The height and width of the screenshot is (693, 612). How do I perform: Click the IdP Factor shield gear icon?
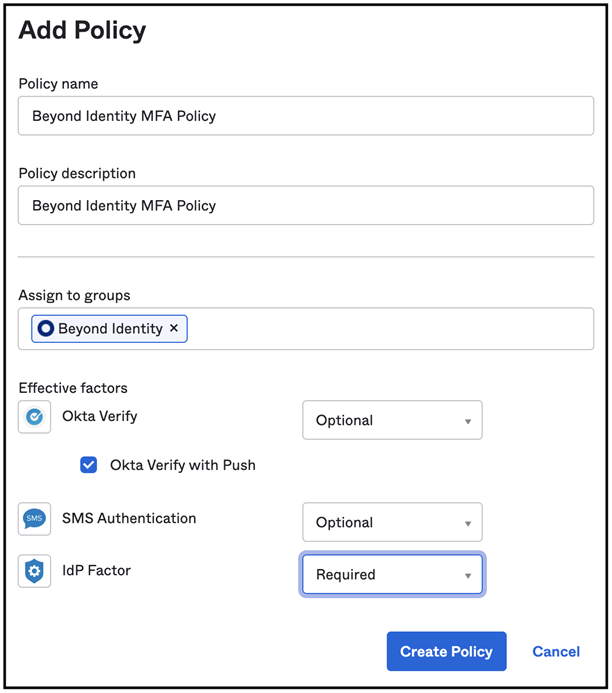(x=35, y=571)
